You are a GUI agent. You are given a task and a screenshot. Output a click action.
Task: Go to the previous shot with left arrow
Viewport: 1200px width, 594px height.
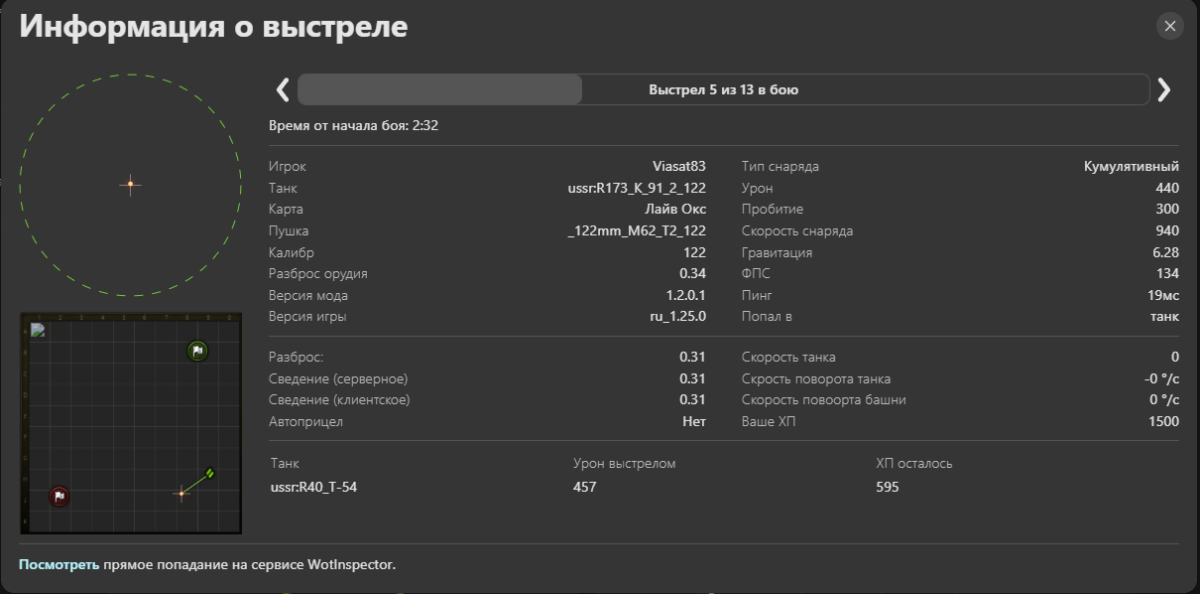click(283, 90)
